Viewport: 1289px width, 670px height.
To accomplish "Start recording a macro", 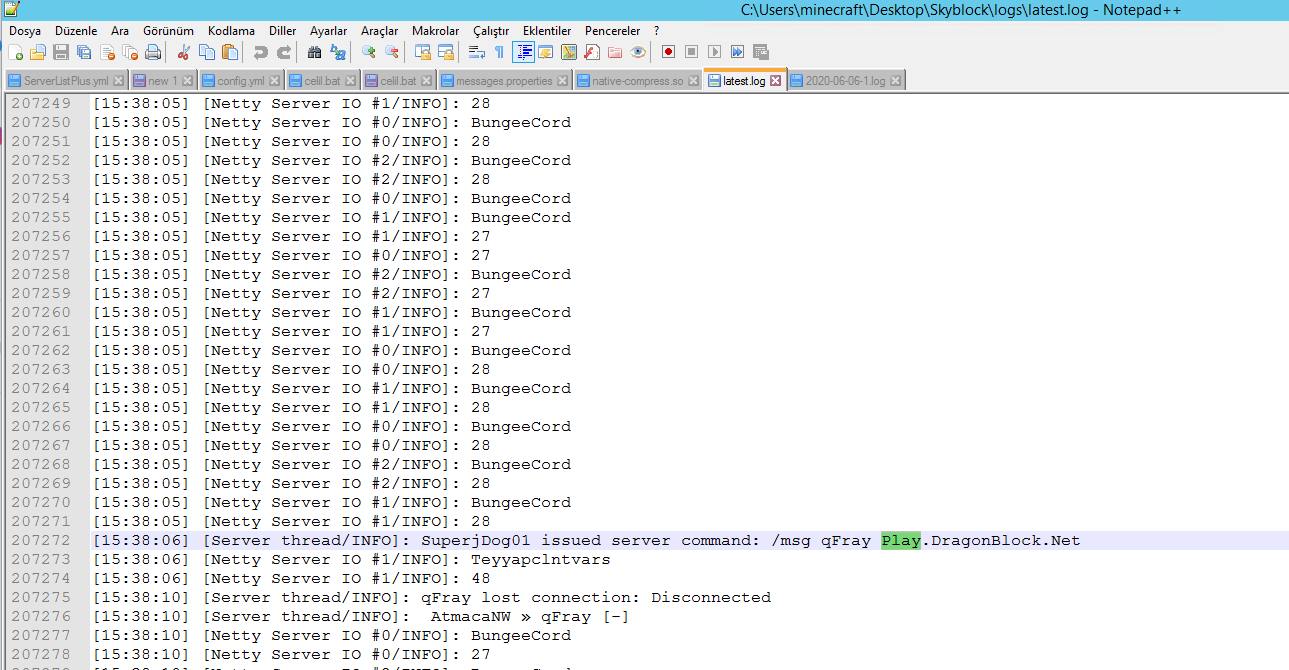I will (x=668, y=52).
